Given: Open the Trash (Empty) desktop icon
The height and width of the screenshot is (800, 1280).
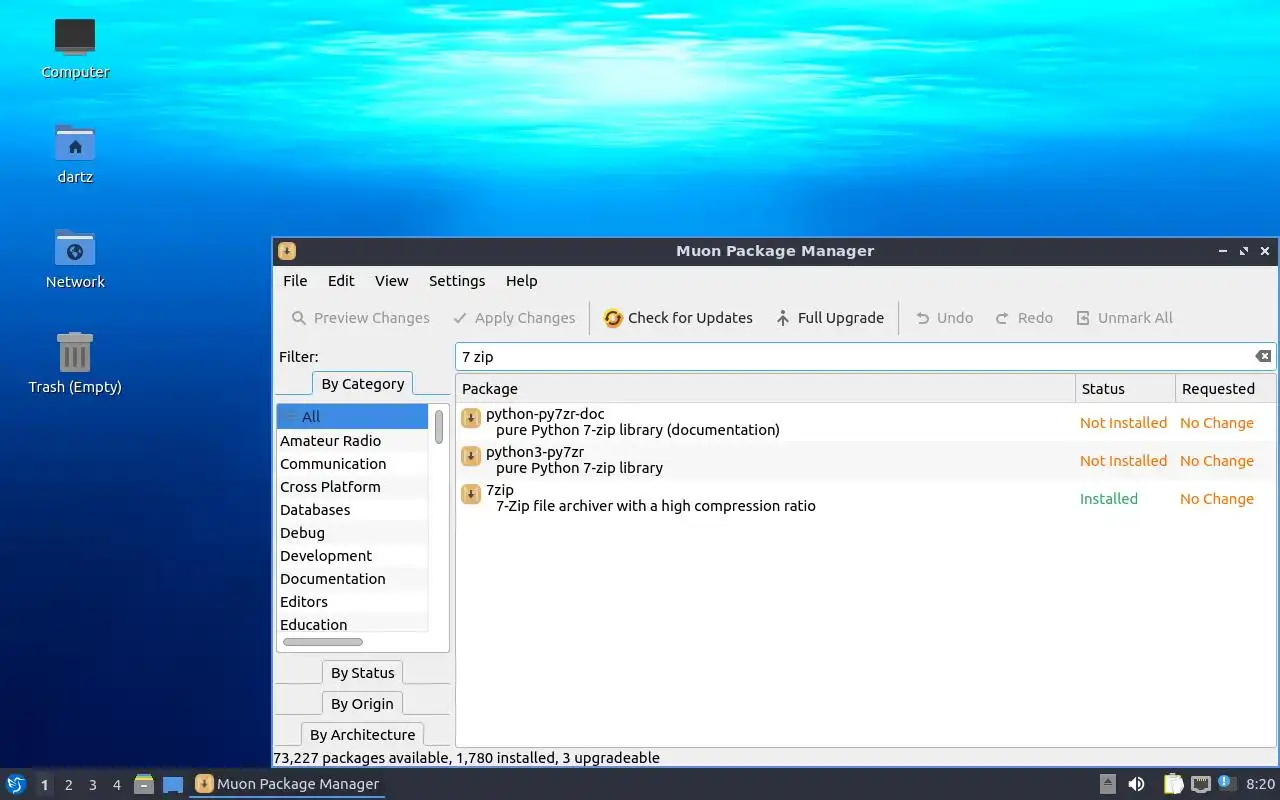Looking at the screenshot, I should coord(75,363).
